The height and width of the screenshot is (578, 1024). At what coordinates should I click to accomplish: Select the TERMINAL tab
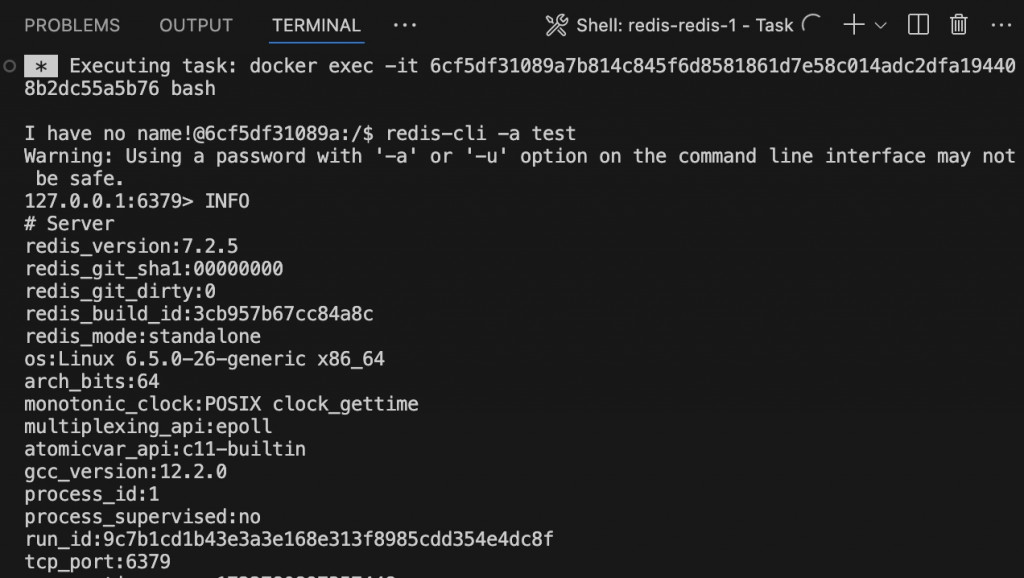click(x=316, y=25)
